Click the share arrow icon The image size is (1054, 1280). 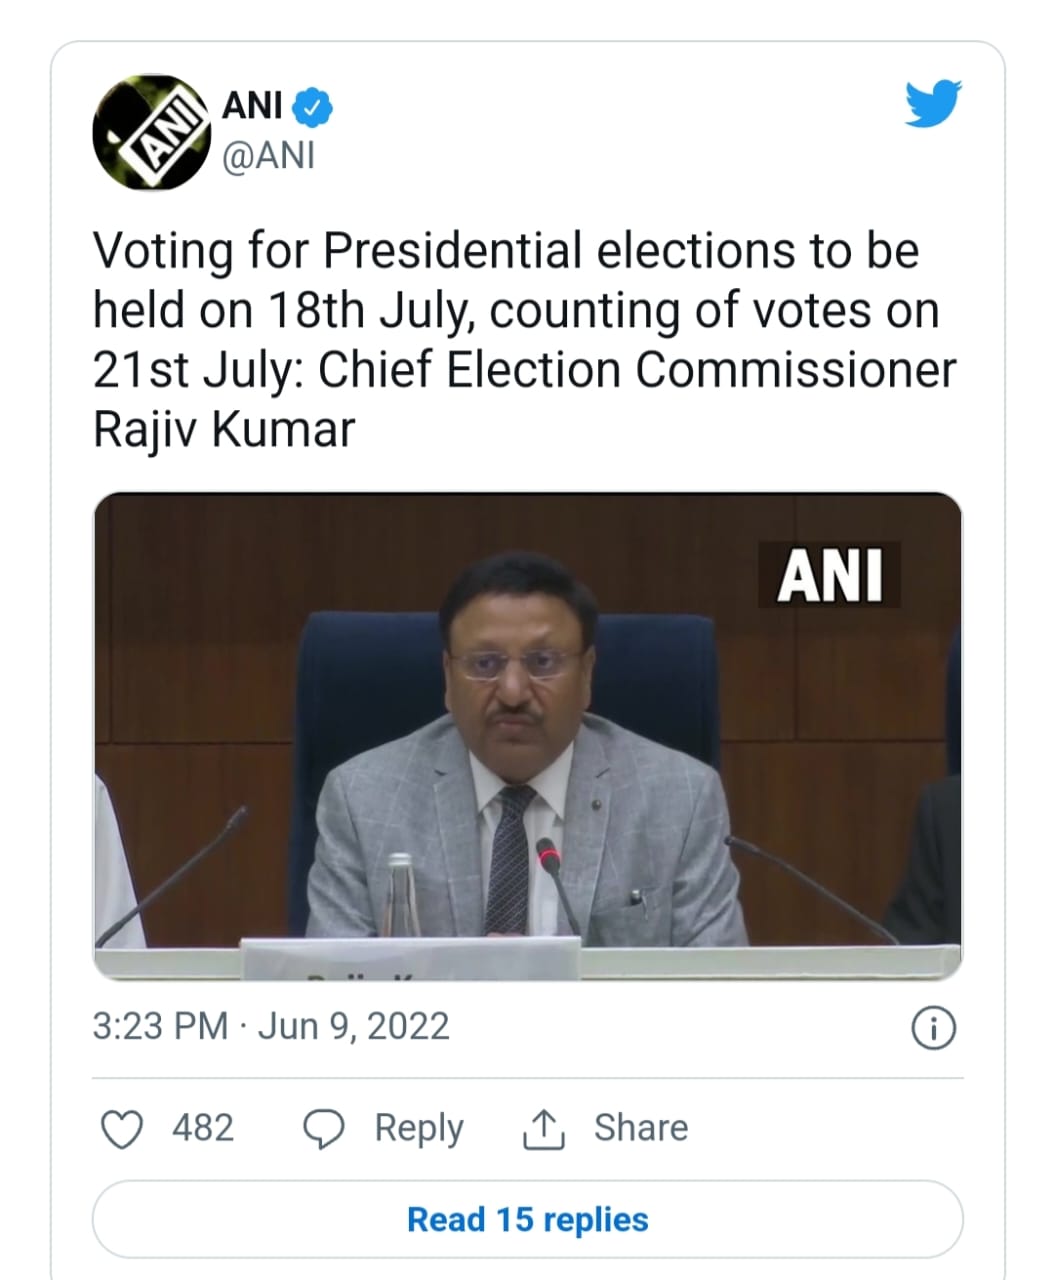click(x=544, y=1129)
